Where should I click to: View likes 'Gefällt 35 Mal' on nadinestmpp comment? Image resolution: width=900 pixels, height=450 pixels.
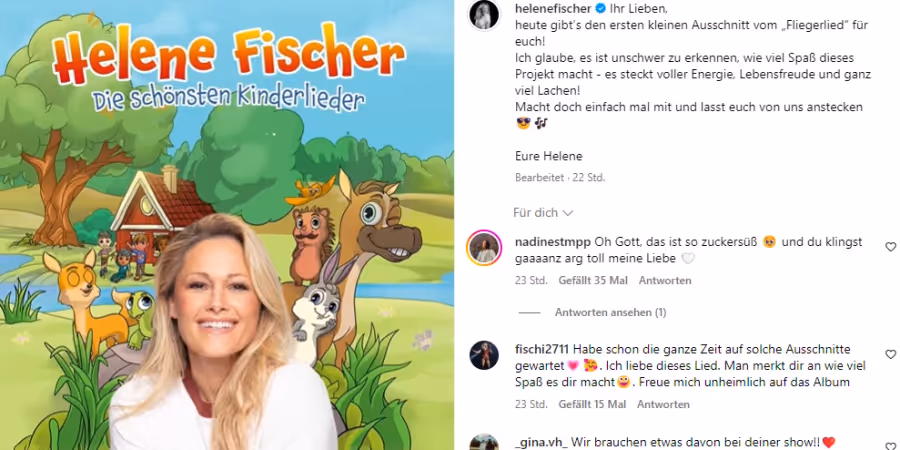click(x=593, y=281)
